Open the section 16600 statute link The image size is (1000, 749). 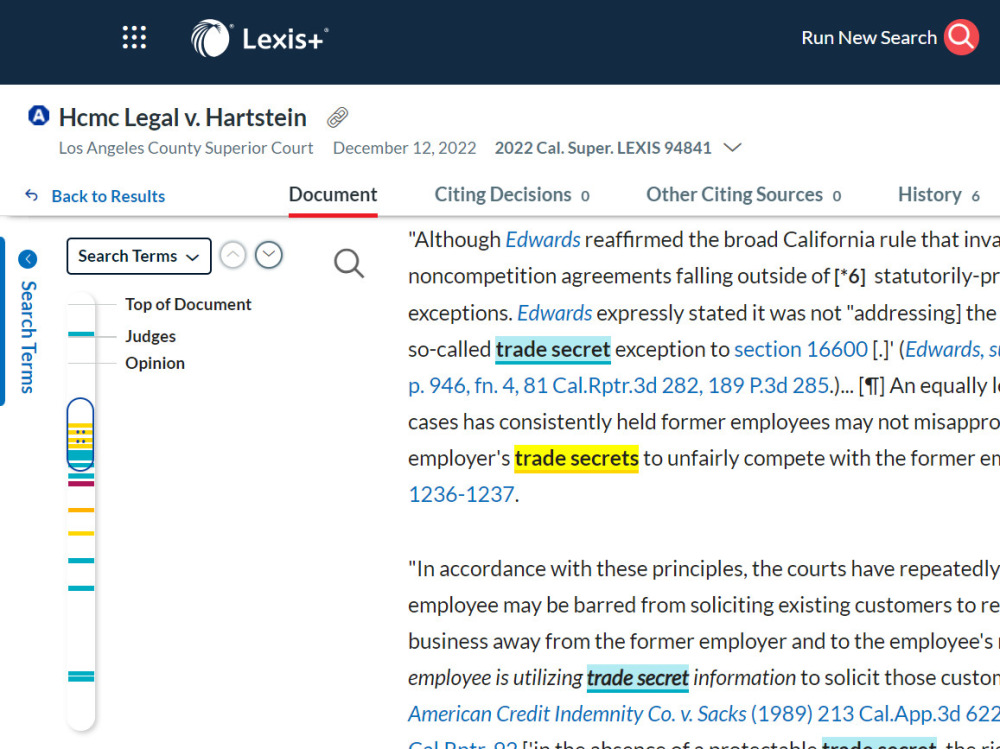tap(801, 350)
